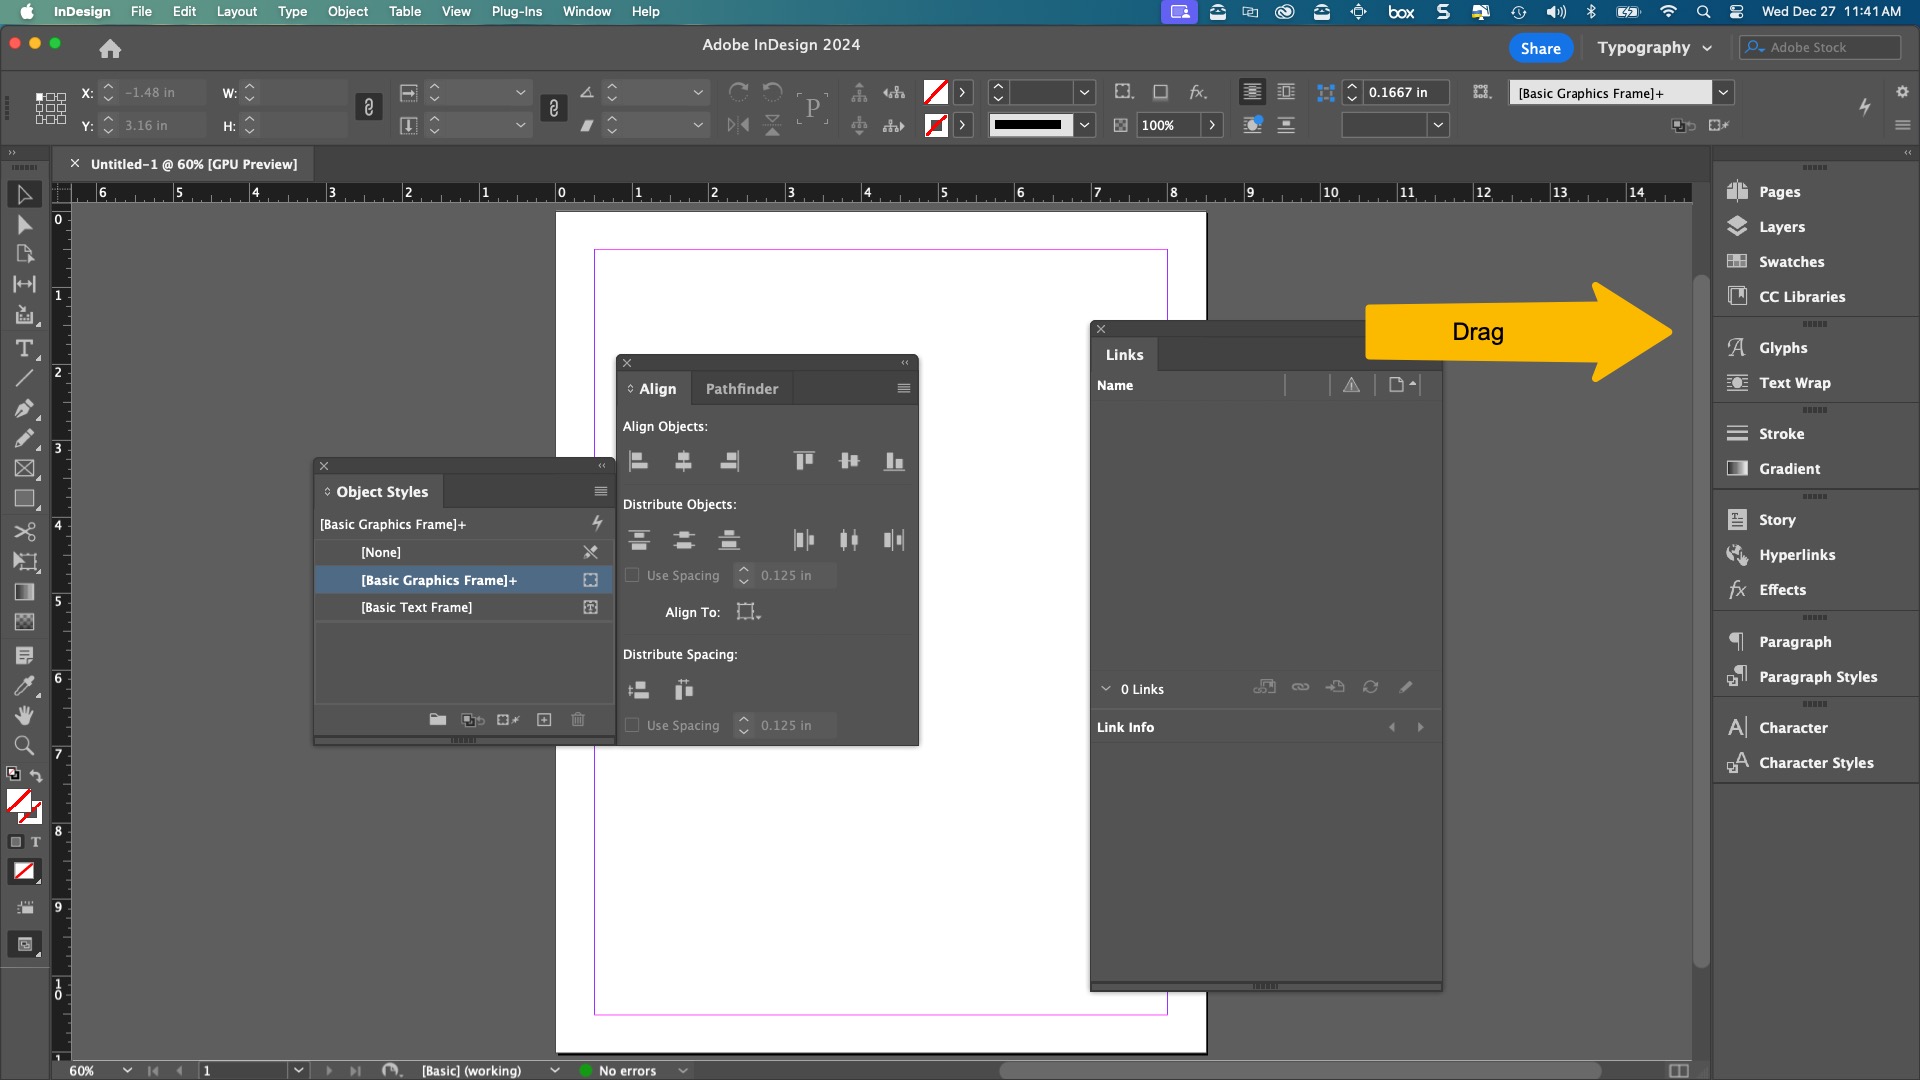The height and width of the screenshot is (1080, 1920).
Task: Click Relink icon in Links panel
Action: [x=1300, y=687]
